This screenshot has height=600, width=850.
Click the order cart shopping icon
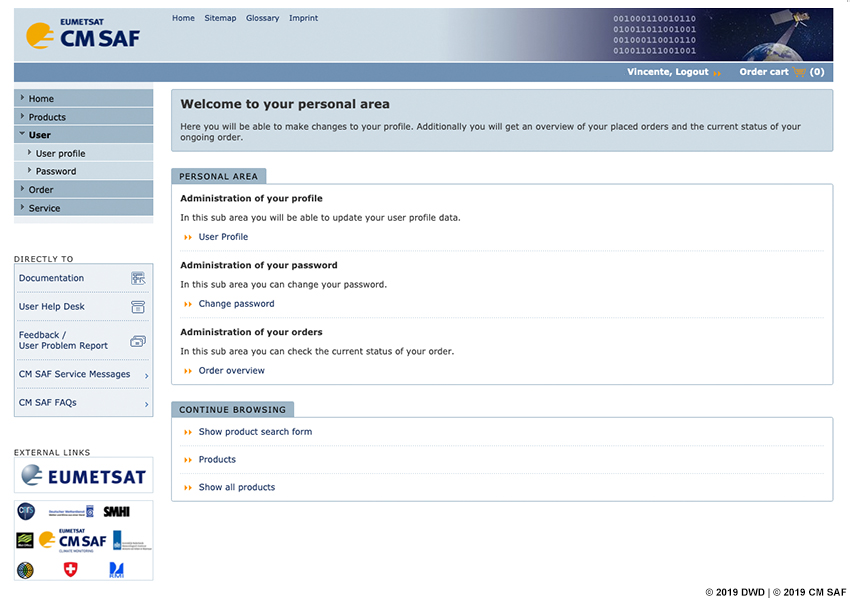[x=799, y=72]
